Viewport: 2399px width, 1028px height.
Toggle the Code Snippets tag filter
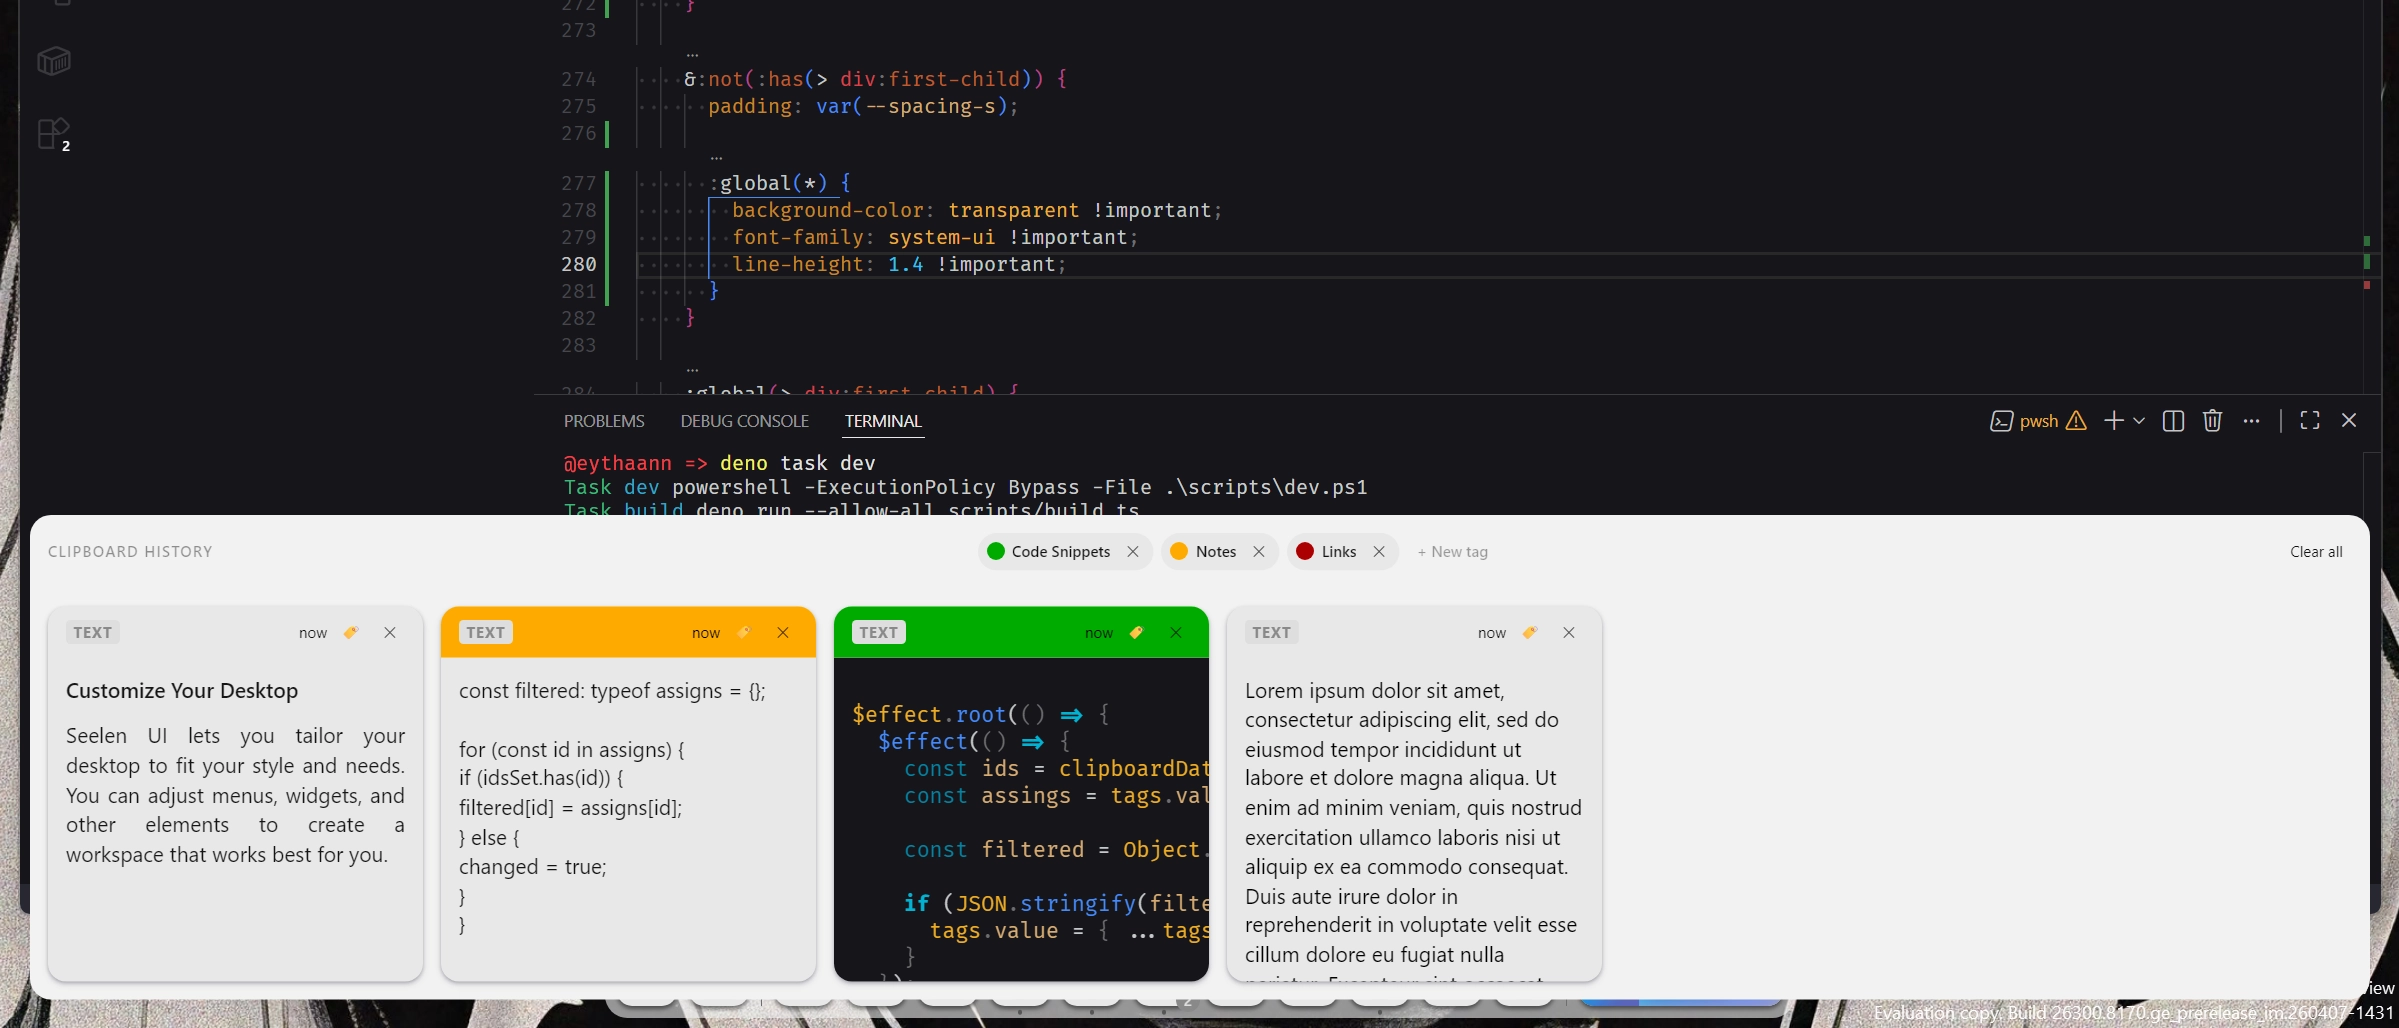1058,552
